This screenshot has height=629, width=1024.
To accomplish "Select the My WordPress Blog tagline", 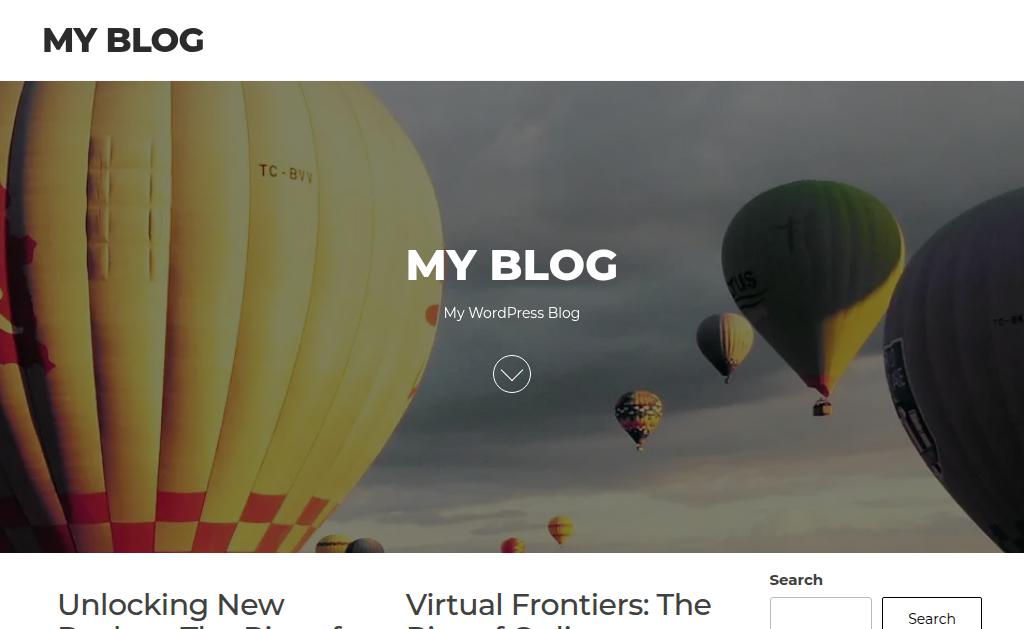I will tap(511, 313).
